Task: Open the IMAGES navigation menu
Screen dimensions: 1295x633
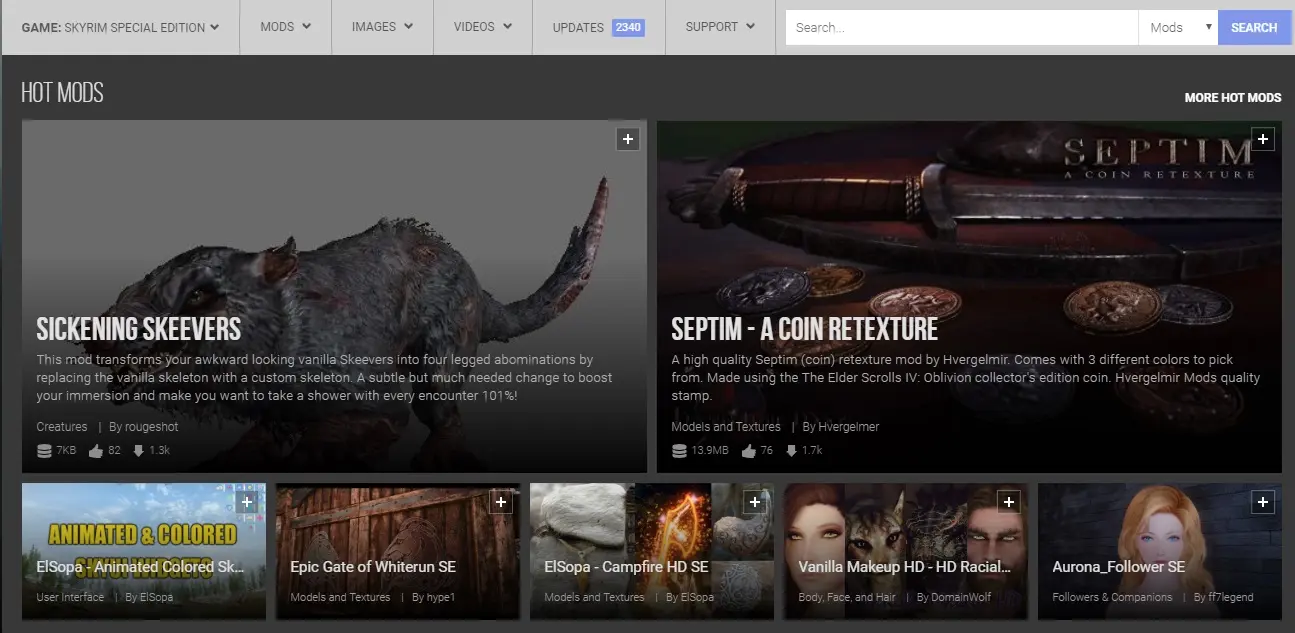Action: point(383,27)
